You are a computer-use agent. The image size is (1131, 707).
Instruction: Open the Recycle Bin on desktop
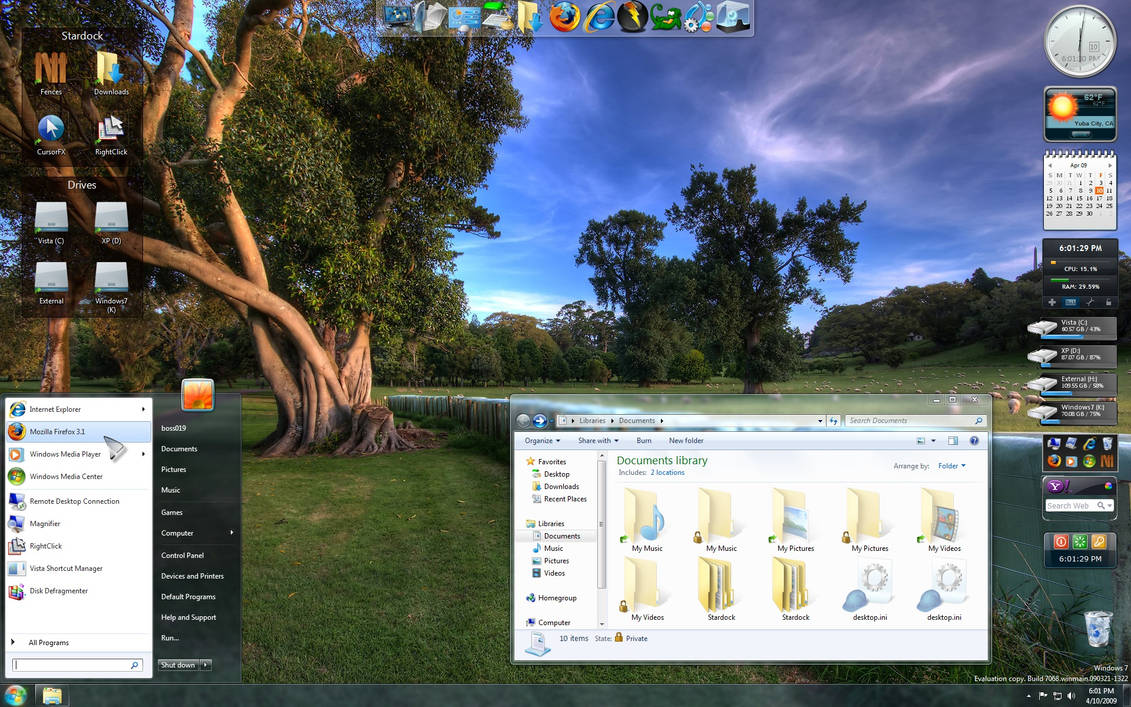1098,628
